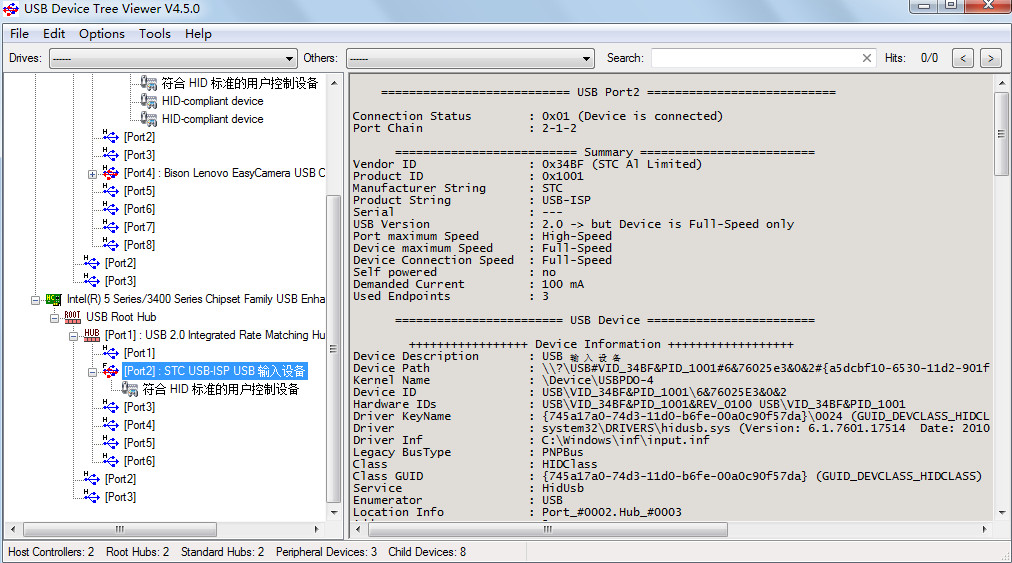Click the USB Root Hub icon
Screen dimensions: 1012x563
pos(72,316)
